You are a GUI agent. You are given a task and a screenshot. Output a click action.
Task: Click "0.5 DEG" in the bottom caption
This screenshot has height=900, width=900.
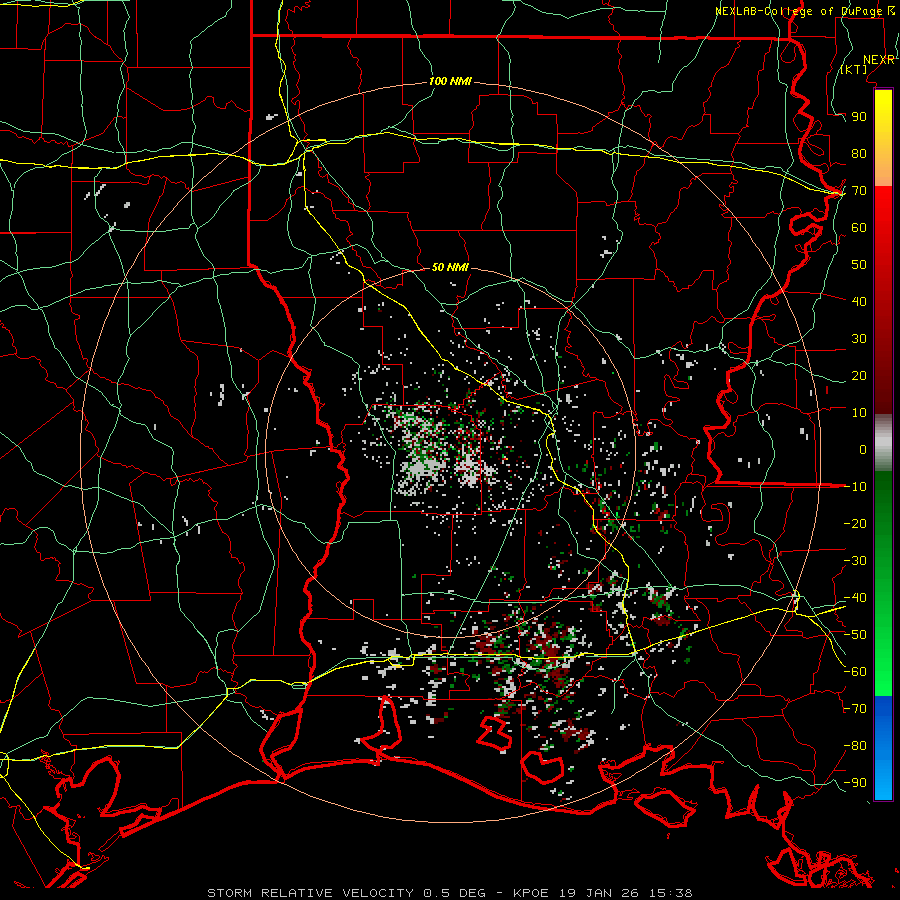(455, 893)
